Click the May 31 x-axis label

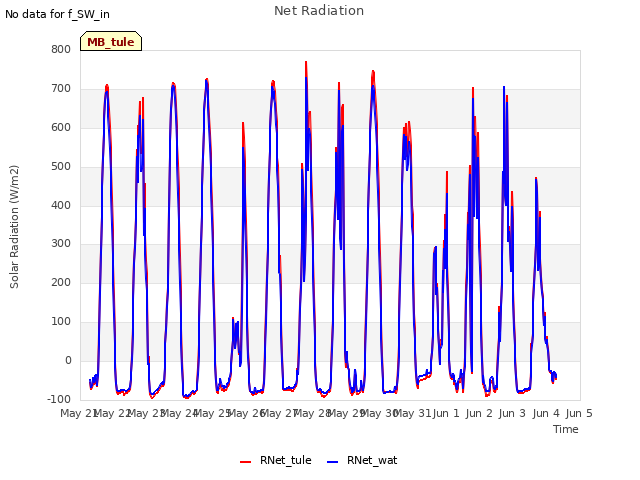coord(413,413)
